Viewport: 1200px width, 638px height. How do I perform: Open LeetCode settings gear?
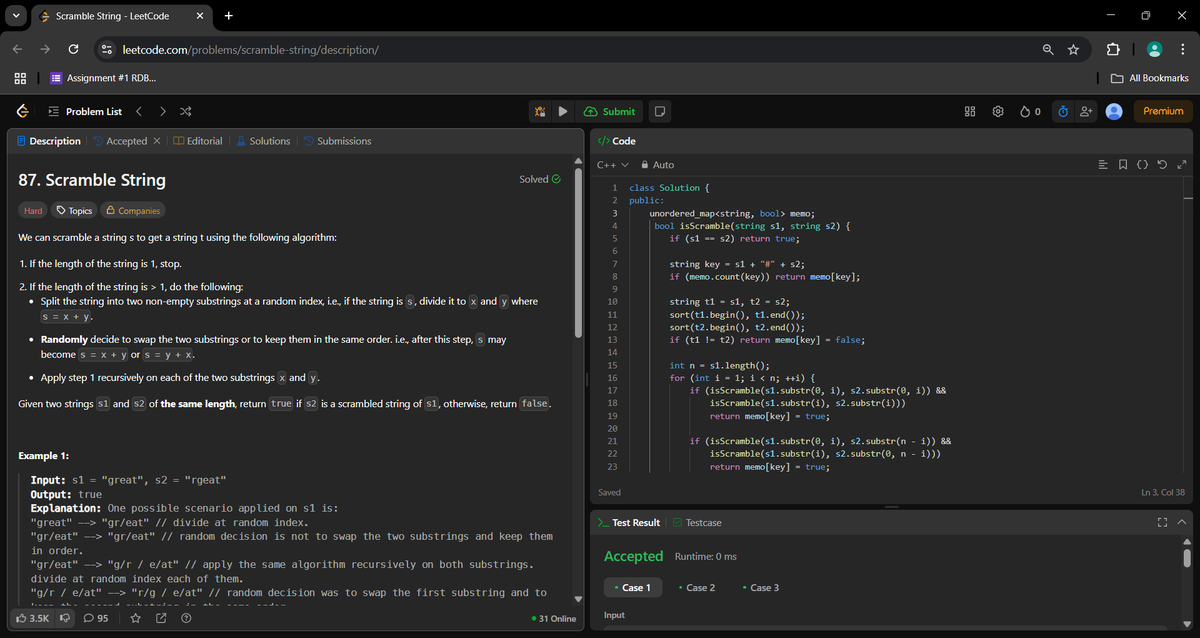click(x=997, y=111)
